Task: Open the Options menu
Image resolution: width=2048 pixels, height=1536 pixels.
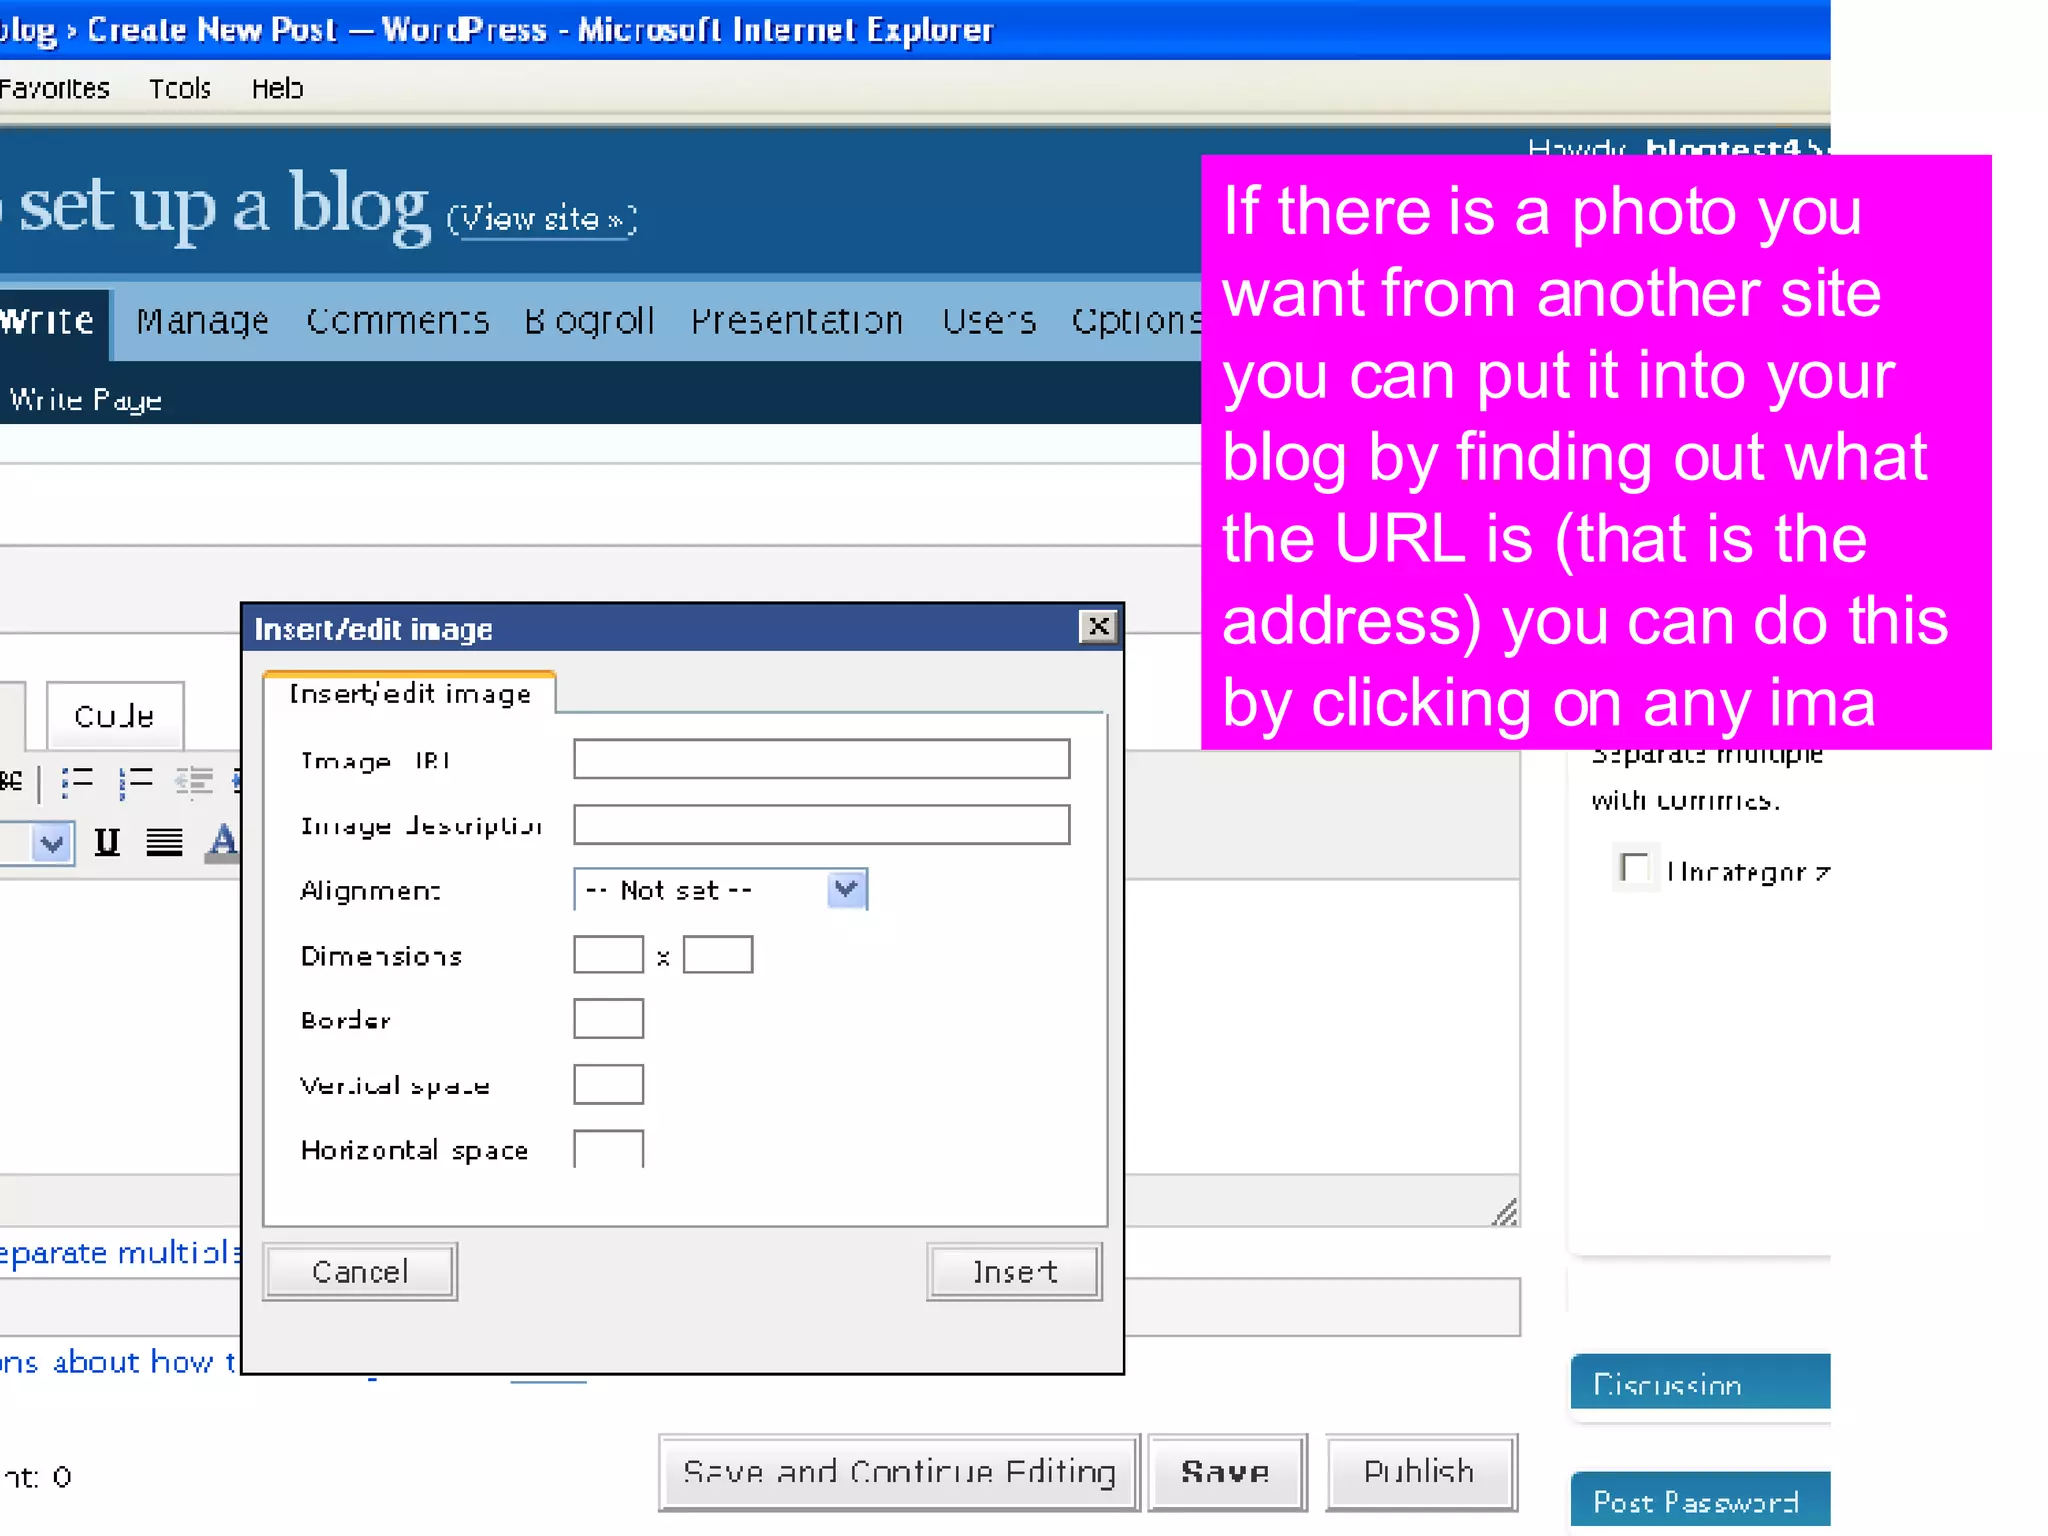Action: point(1136,321)
